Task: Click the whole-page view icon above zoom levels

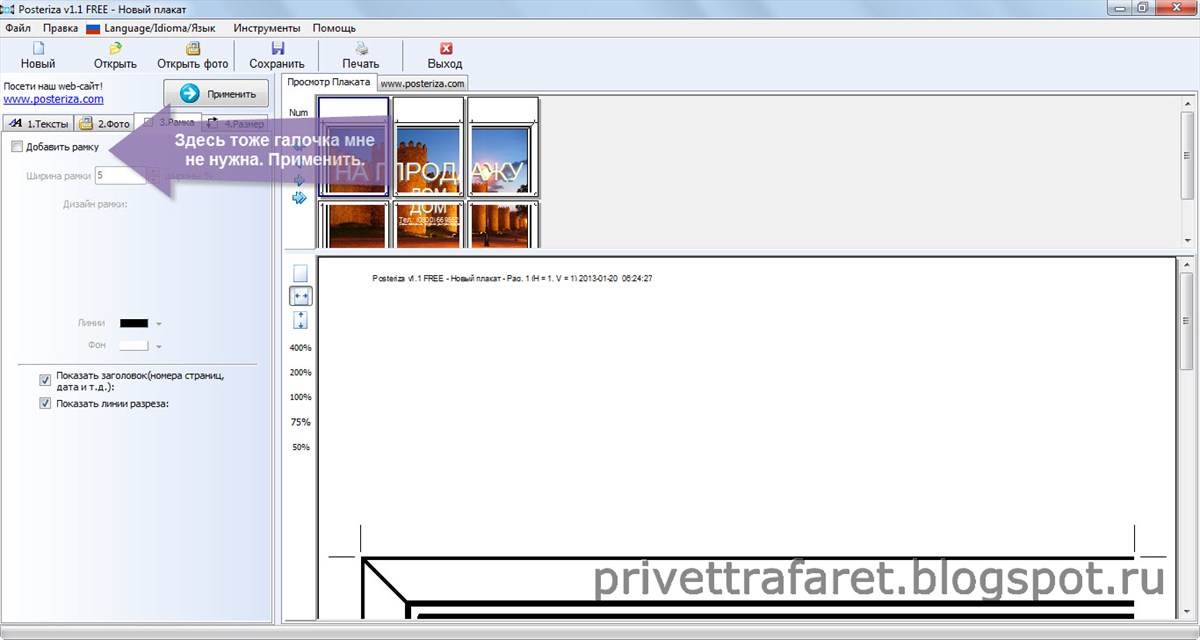Action: click(300, 273)
